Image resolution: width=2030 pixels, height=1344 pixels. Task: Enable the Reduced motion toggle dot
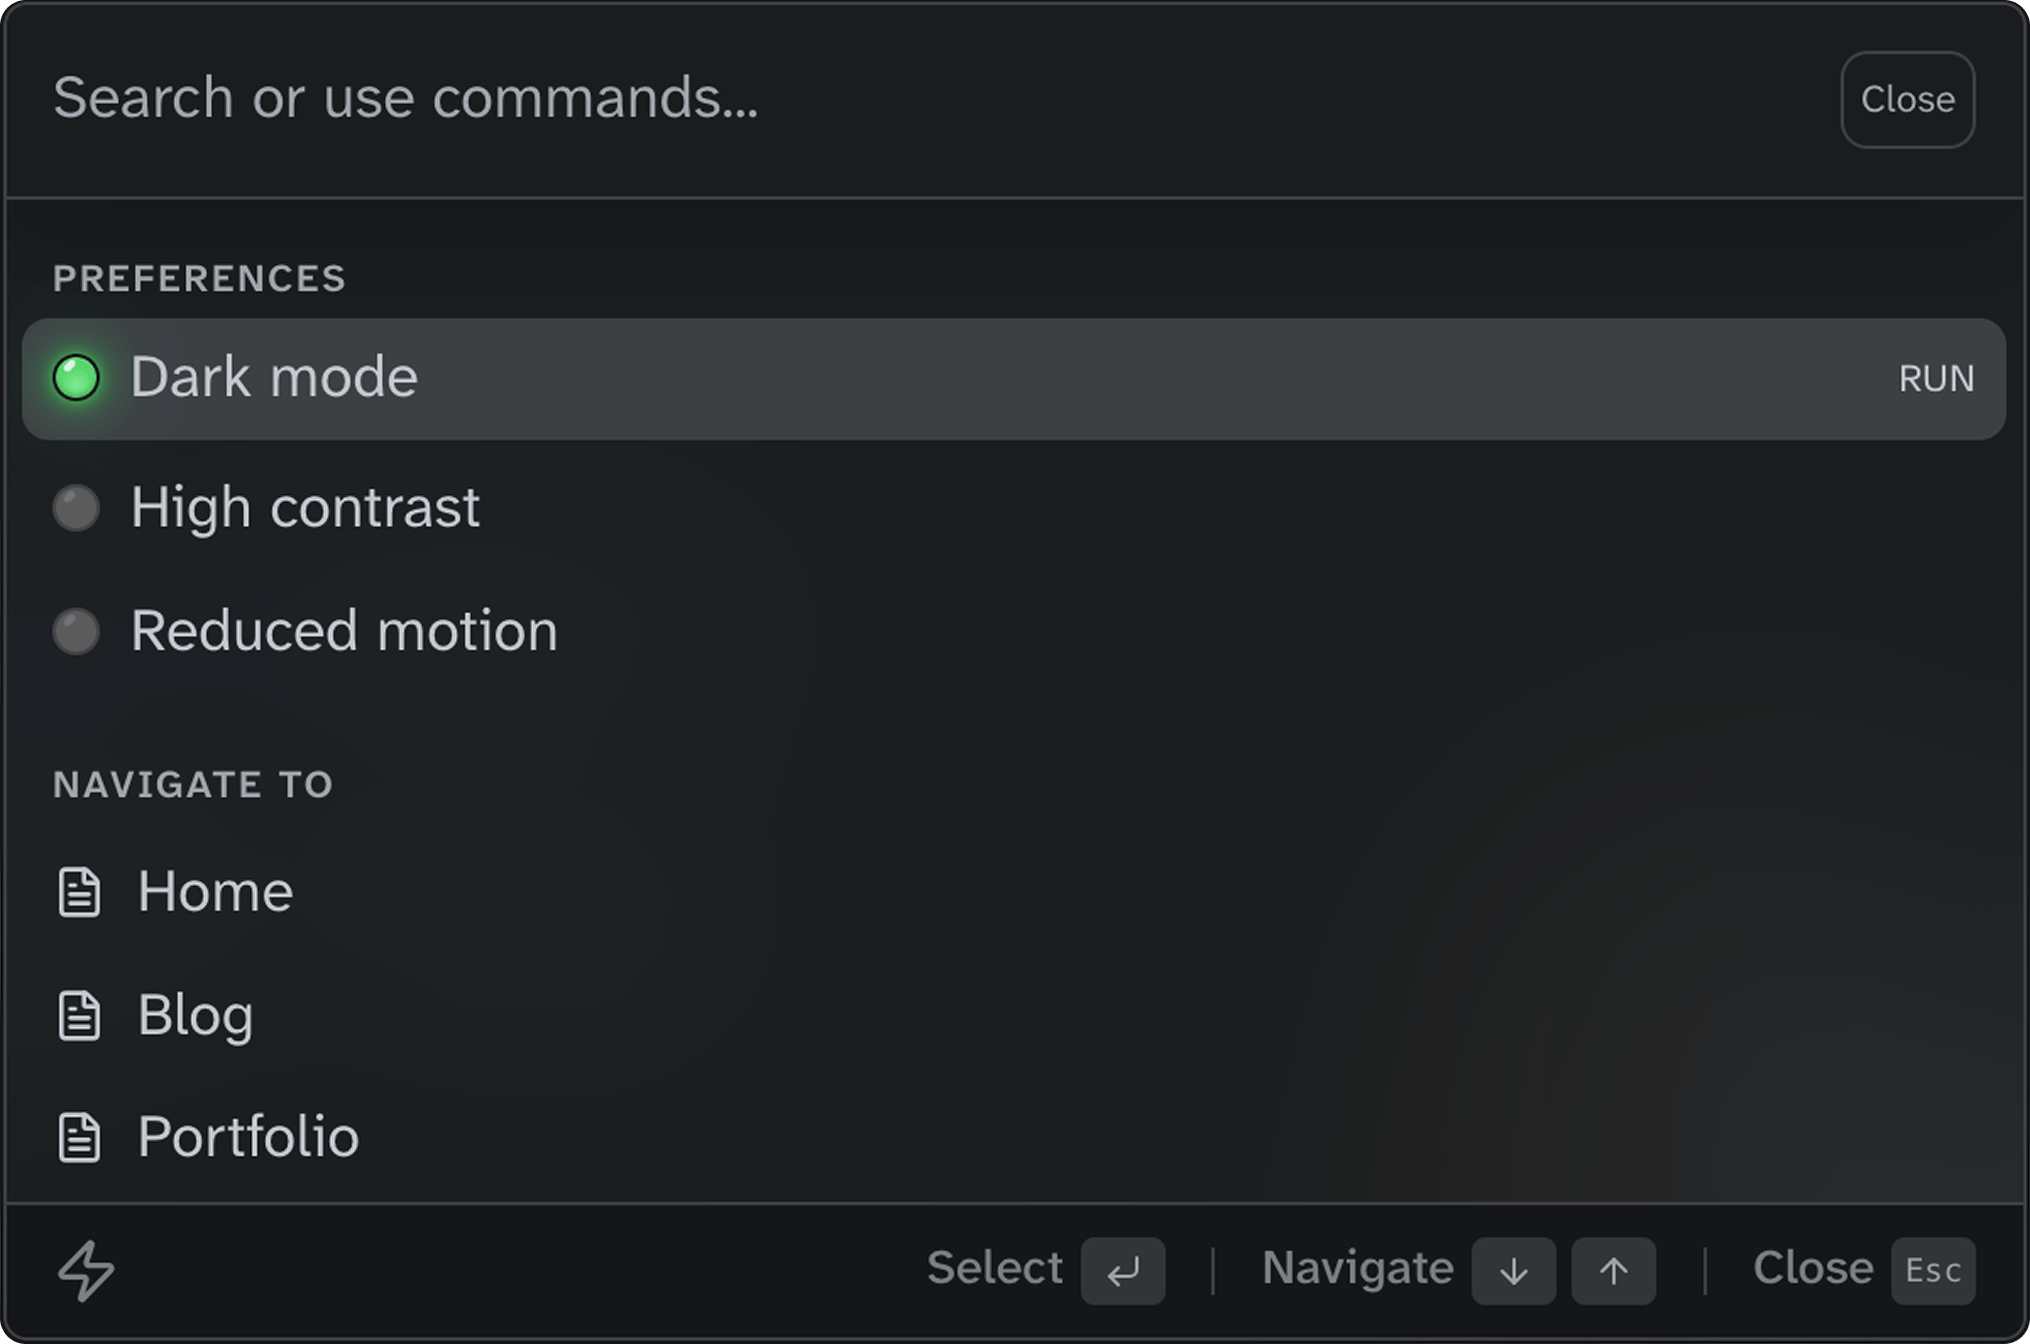[76, 631]
